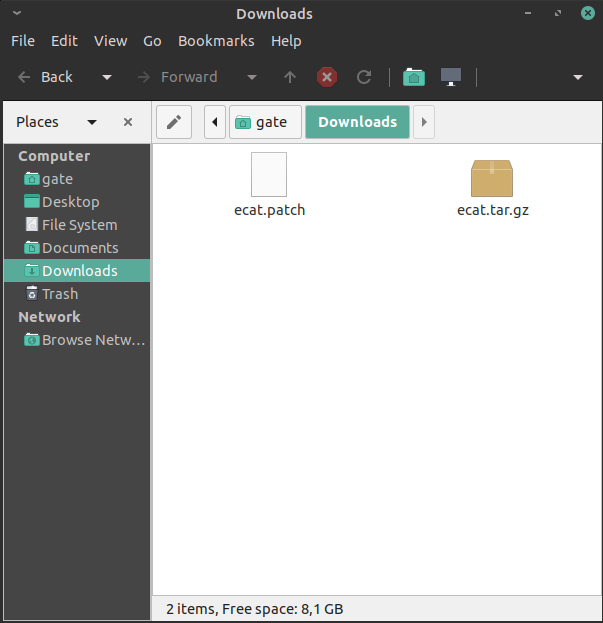Select Browse Network in the sidebar
This screenshot has width=603, height=623.
point(77,340)
